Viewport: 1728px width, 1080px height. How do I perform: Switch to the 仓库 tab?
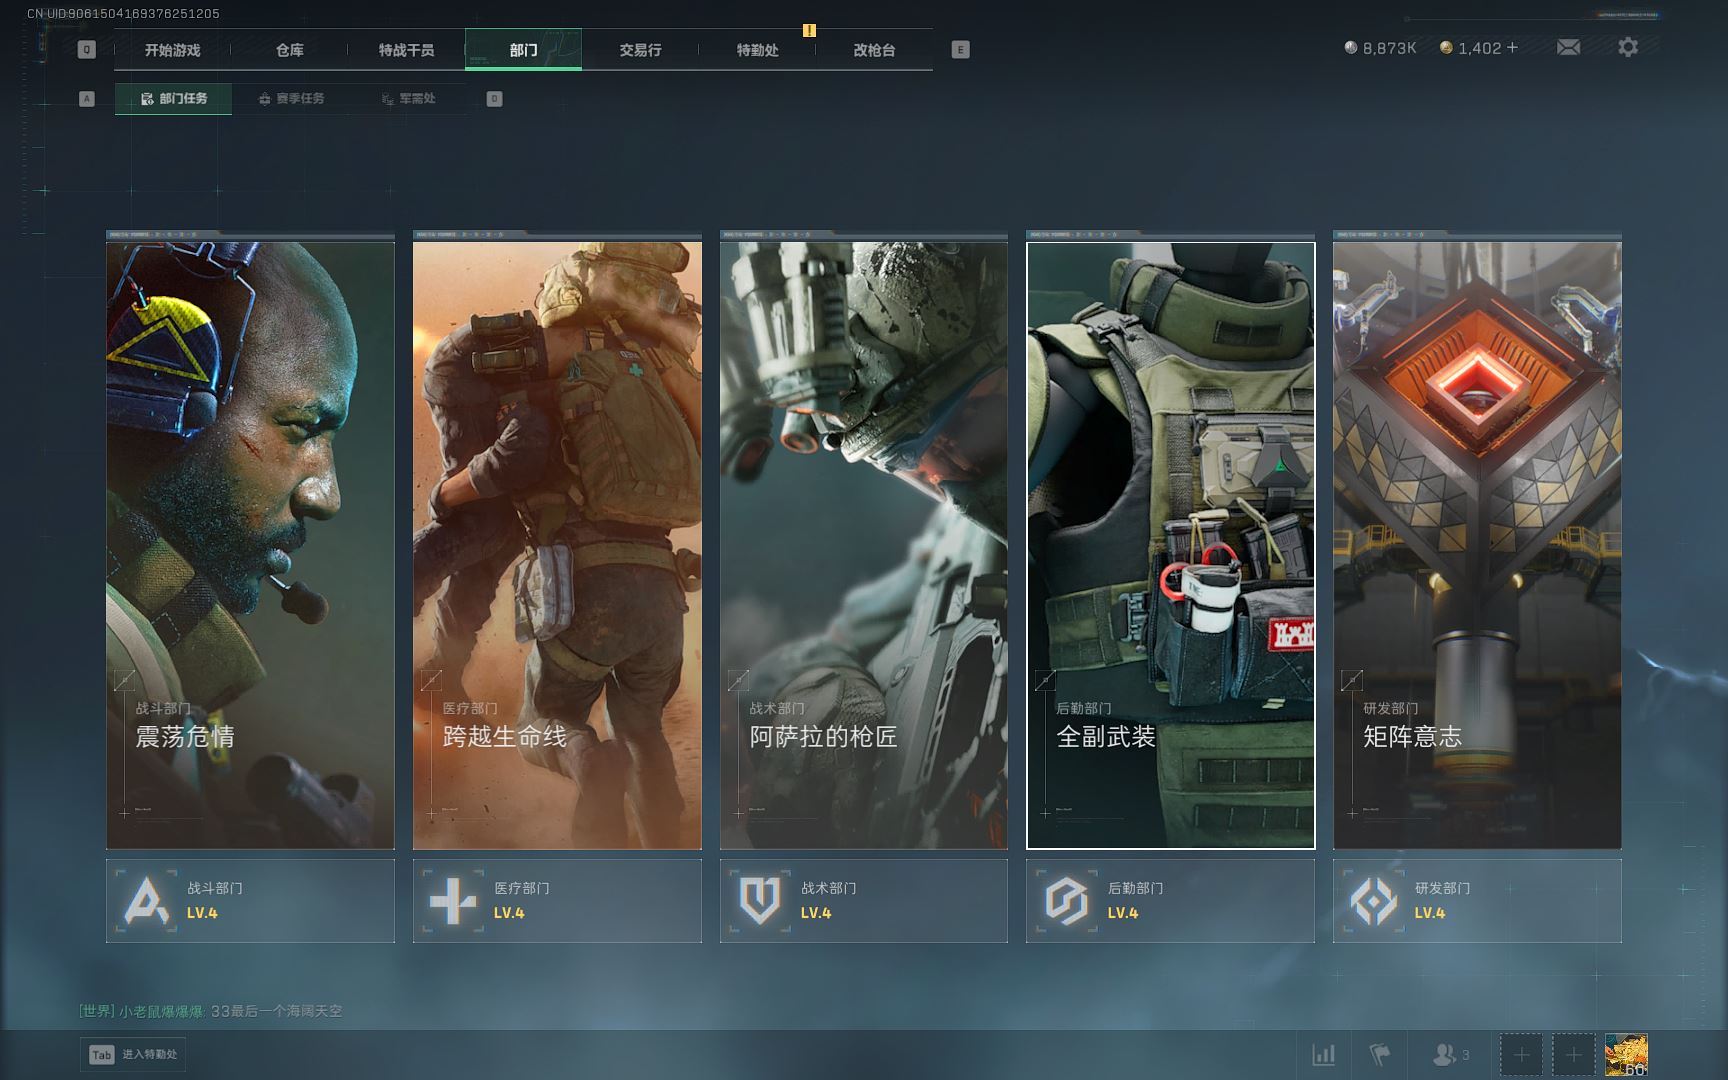pos(290,50)
